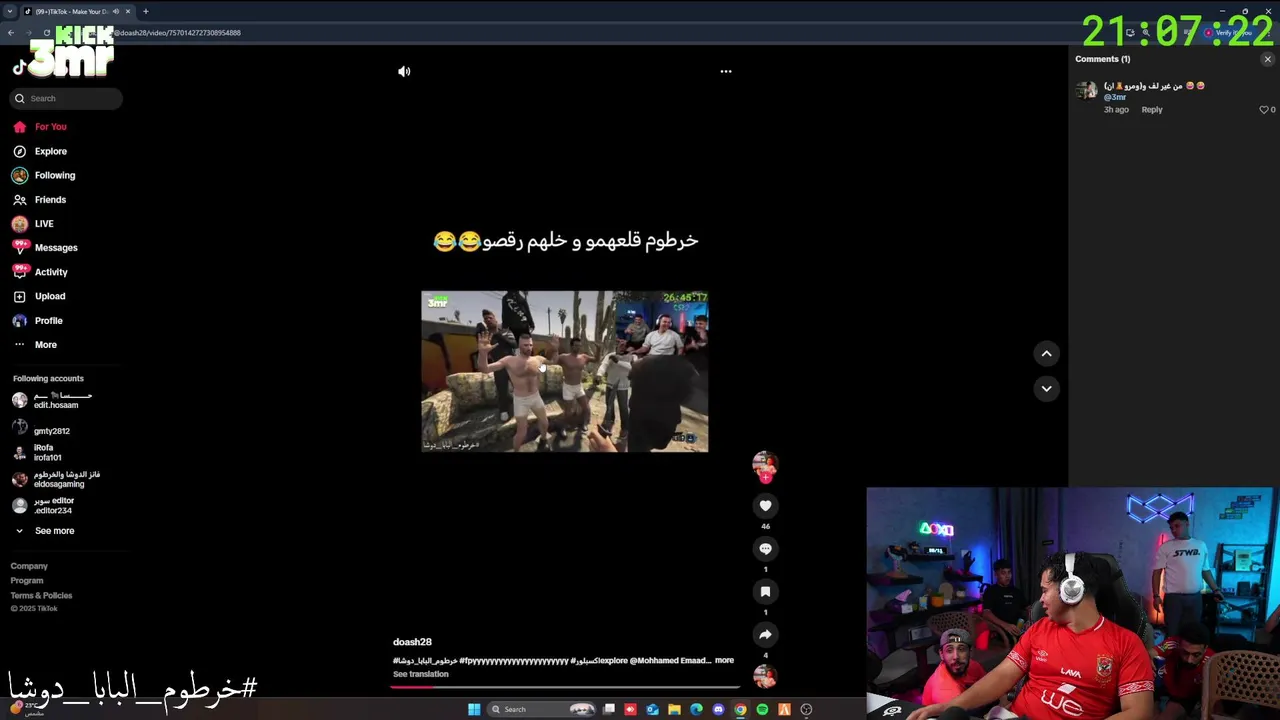Like the video with heart icon
The width and height of the screenshot is (1280, 720).
[765, 506]
